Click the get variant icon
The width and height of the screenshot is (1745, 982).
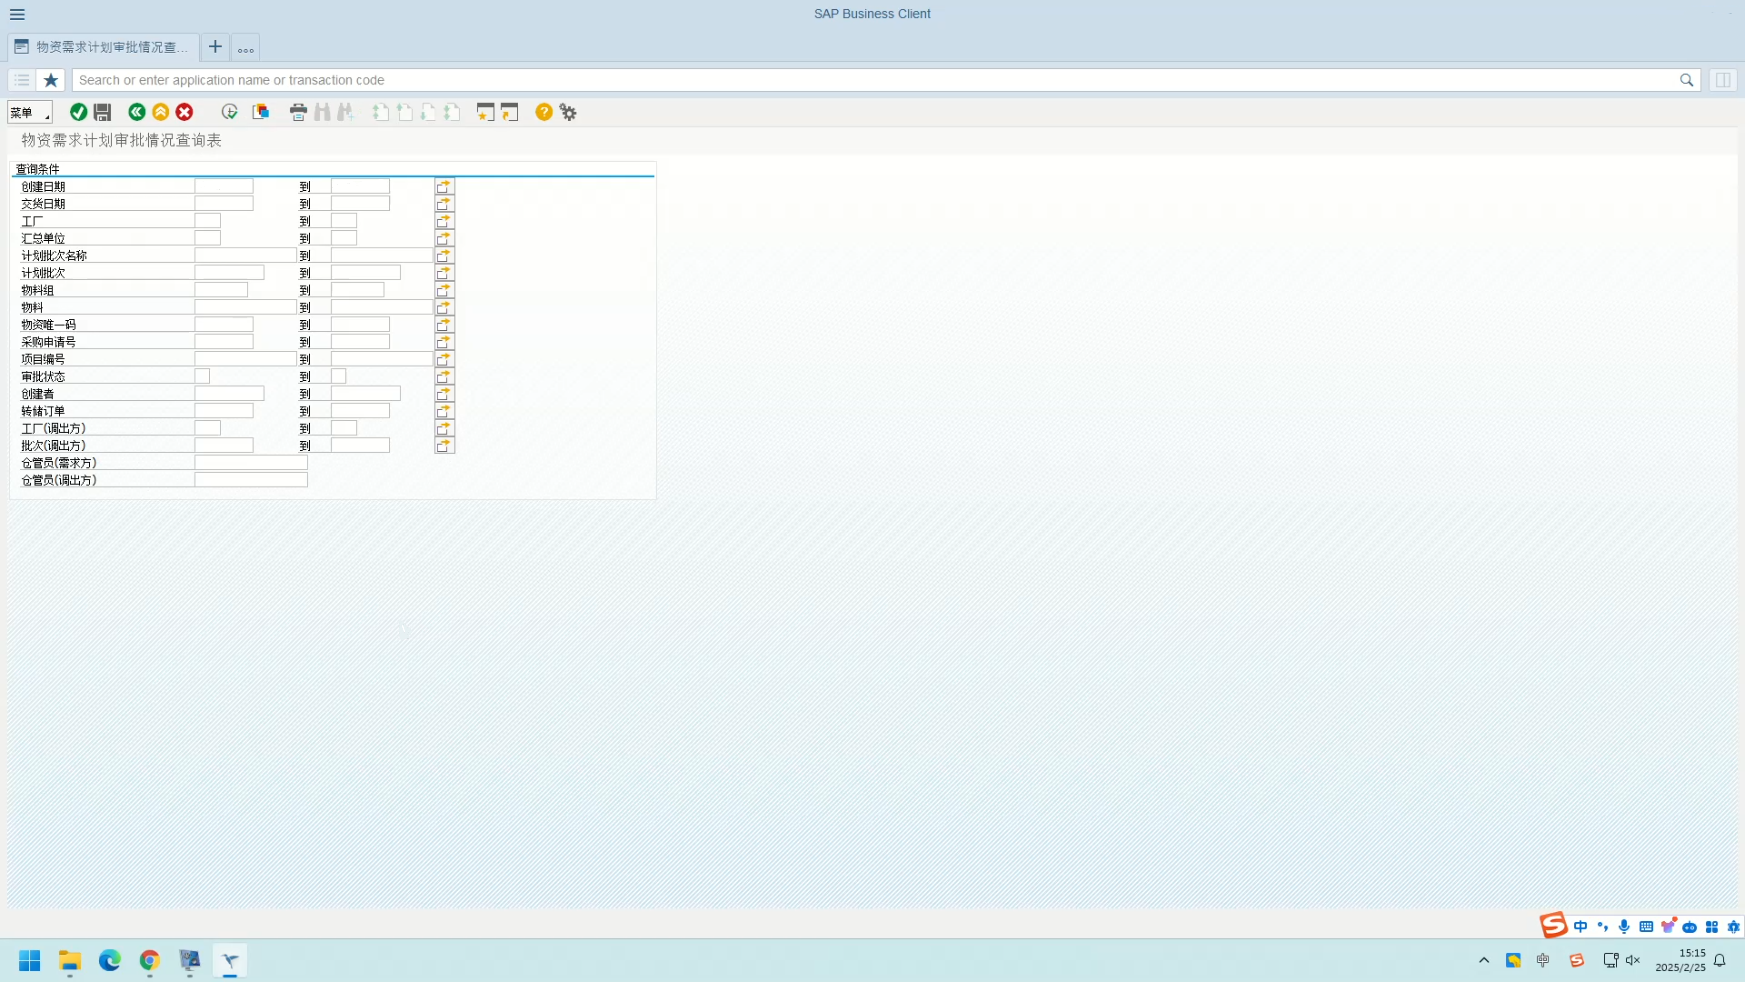click(x=261, y=112)
